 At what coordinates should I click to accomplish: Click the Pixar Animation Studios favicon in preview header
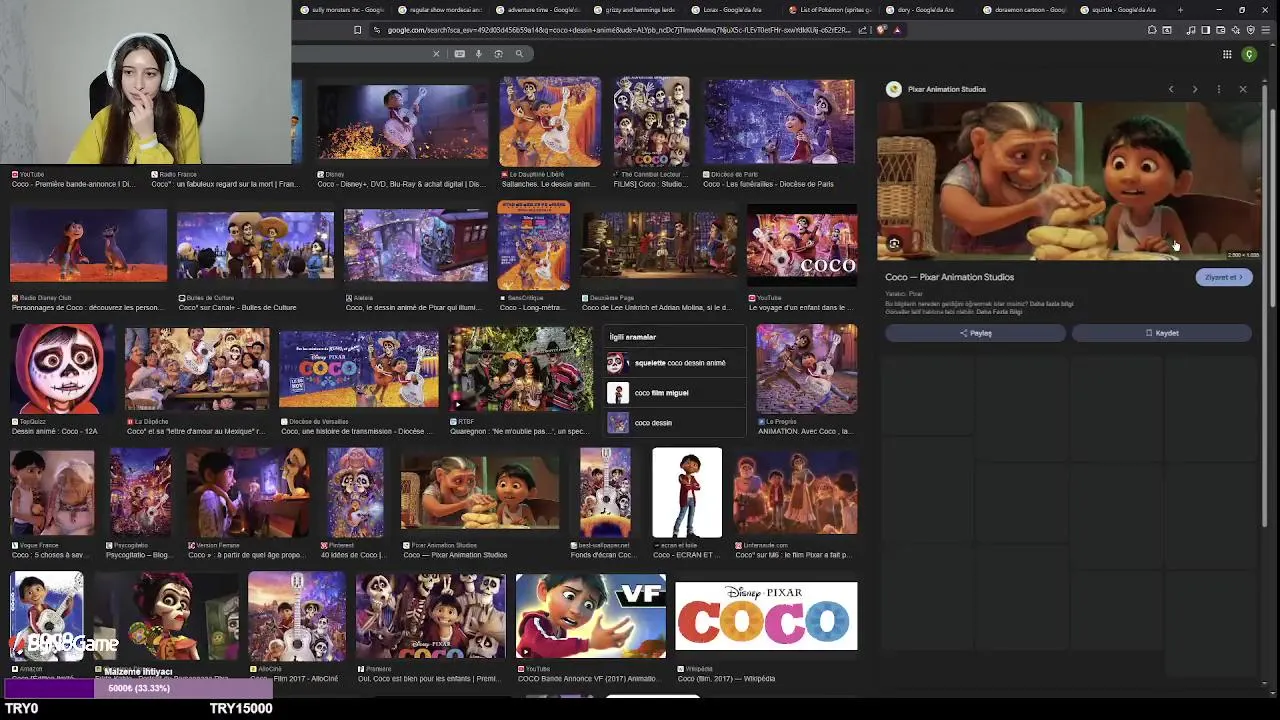[x=894, y=89]
